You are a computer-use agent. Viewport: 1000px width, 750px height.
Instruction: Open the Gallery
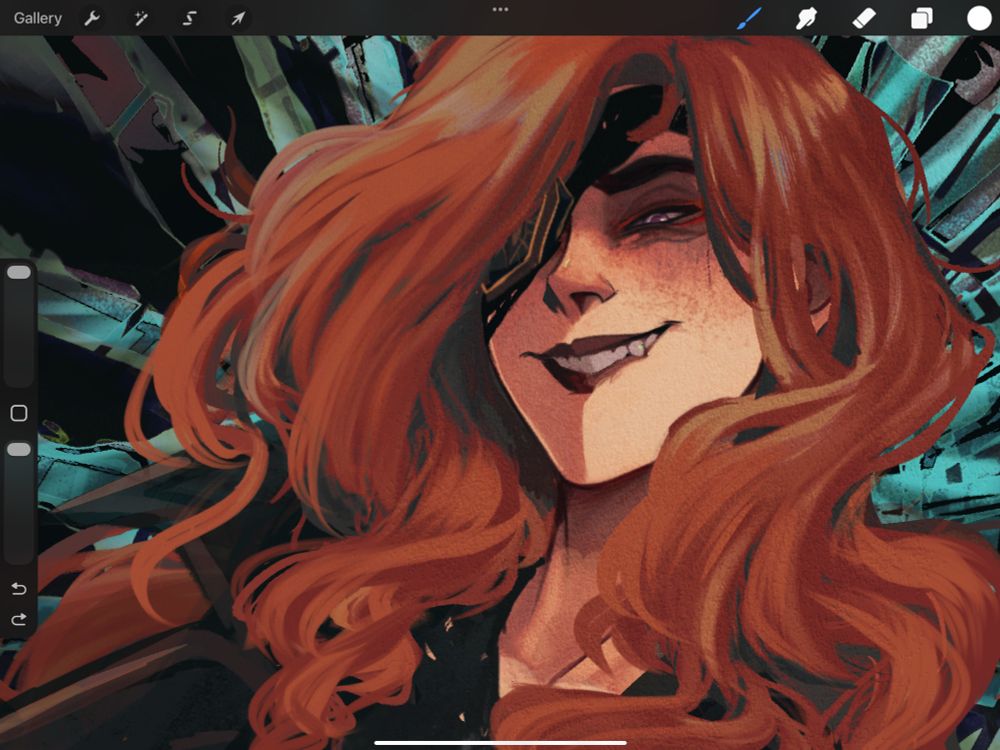click(38, 18)
